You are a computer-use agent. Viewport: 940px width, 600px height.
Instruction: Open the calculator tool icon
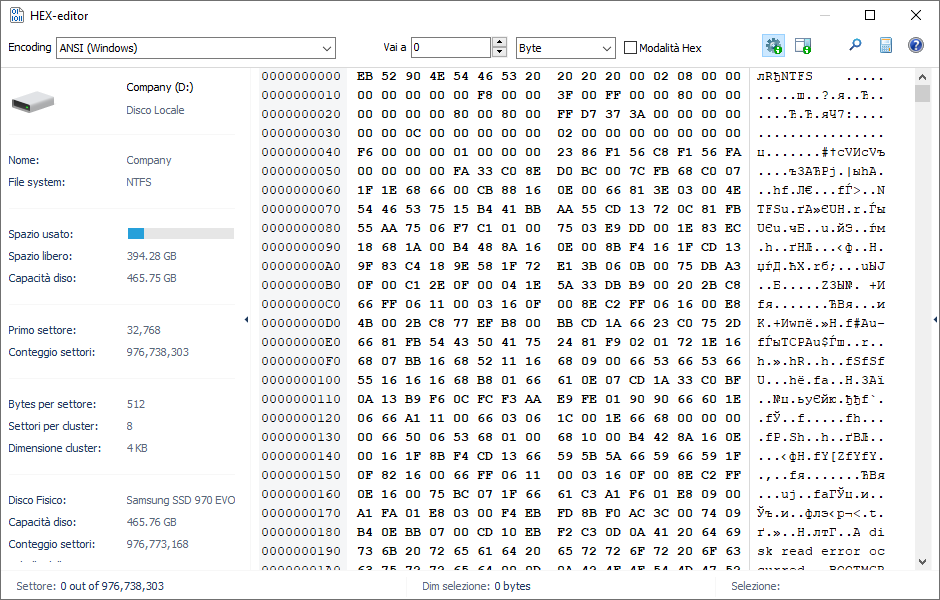point(885,46)
